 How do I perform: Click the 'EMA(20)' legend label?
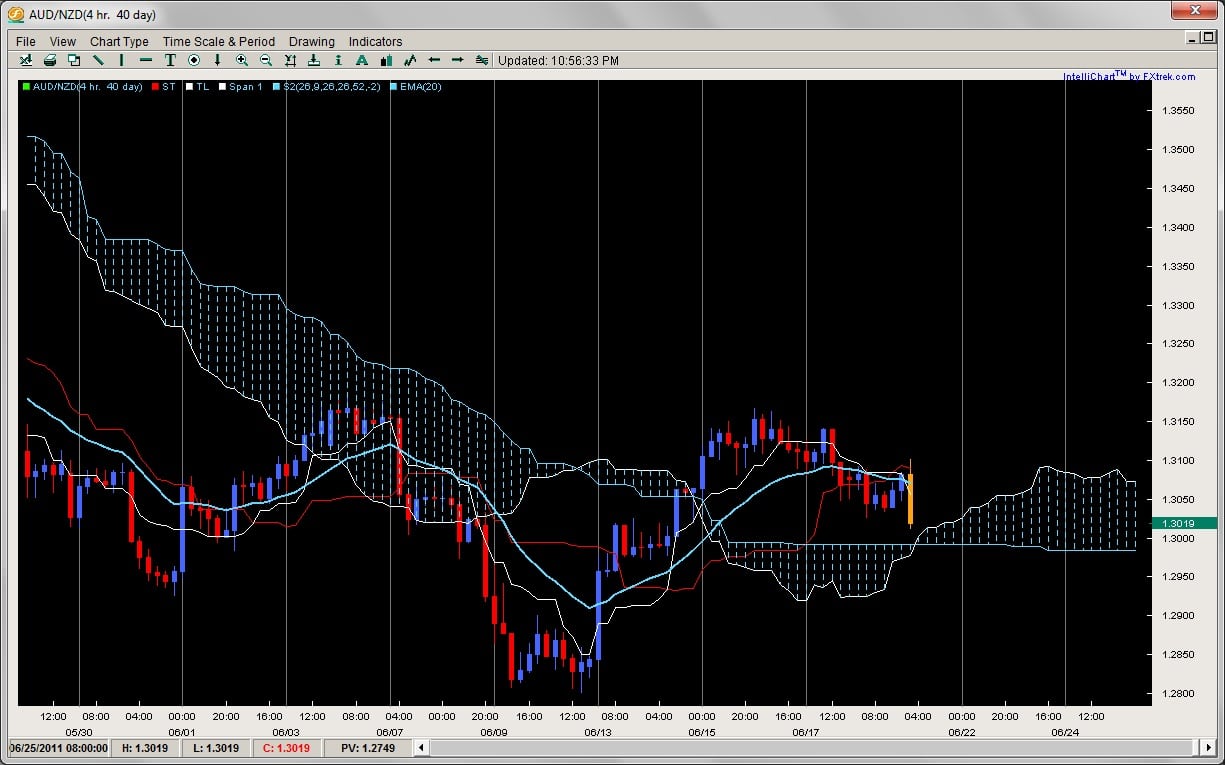click(422, 87)
